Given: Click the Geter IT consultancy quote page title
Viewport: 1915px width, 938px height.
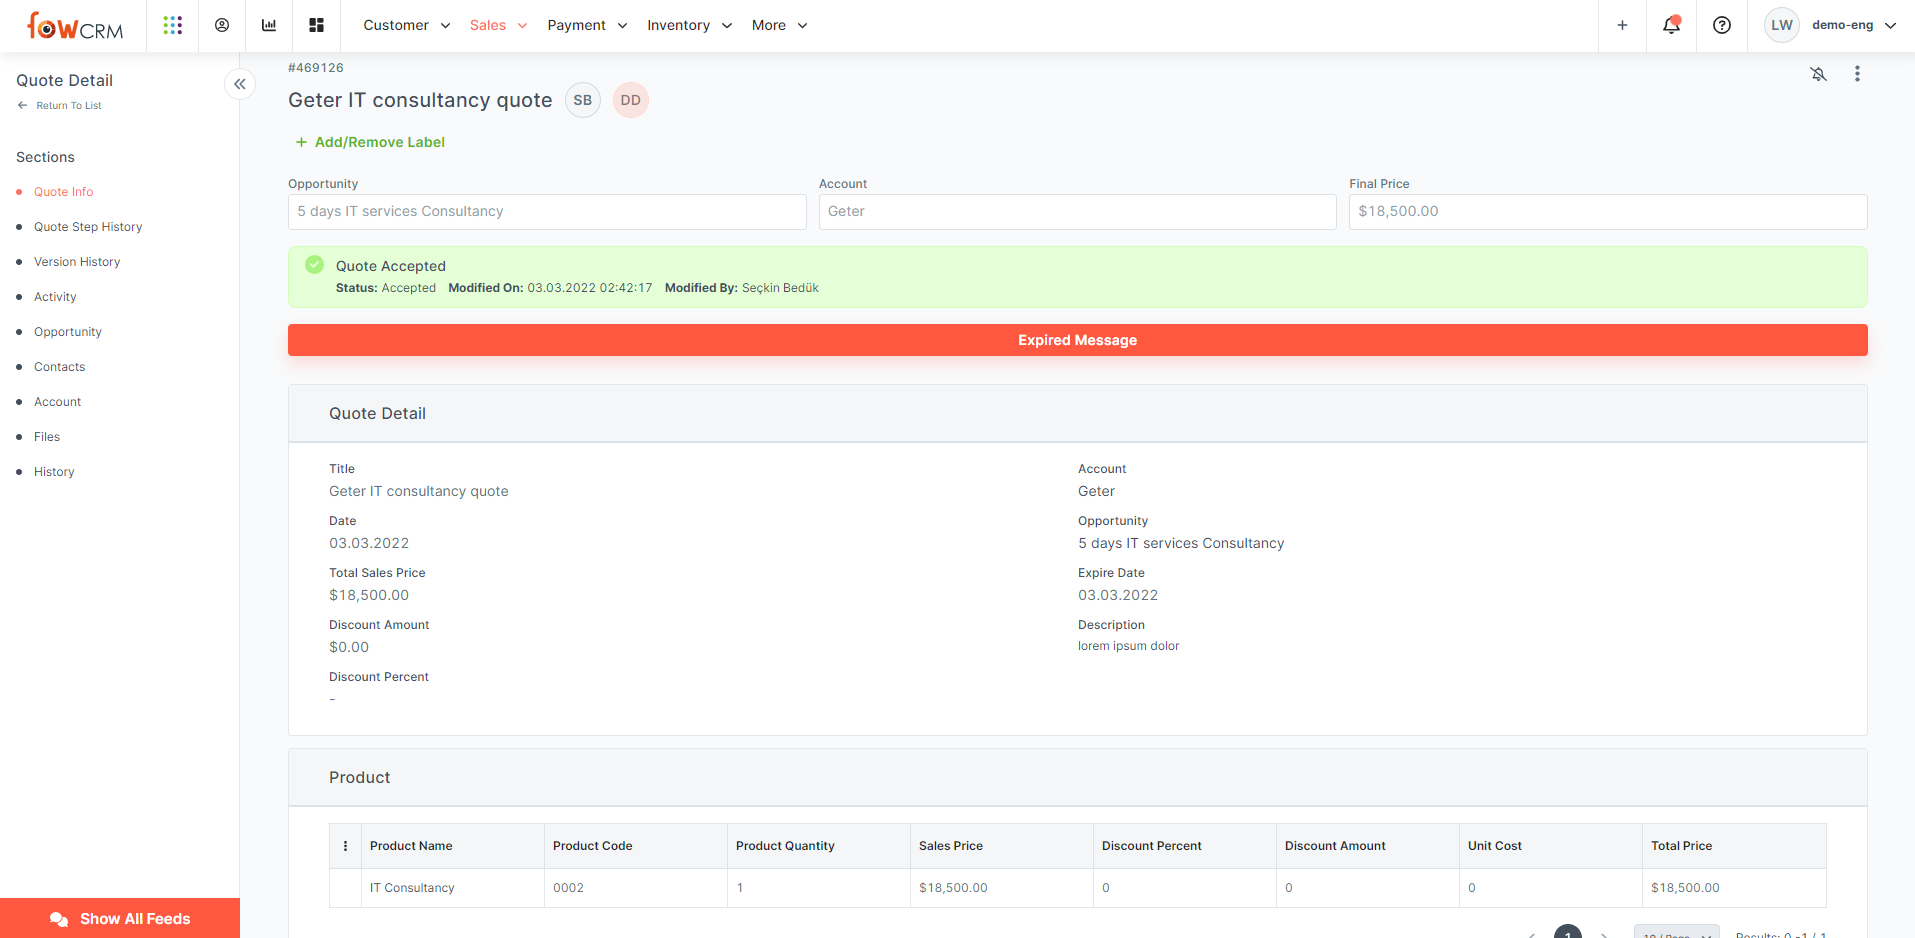Looking at the screenshot, I should click(x=420, y=100).
